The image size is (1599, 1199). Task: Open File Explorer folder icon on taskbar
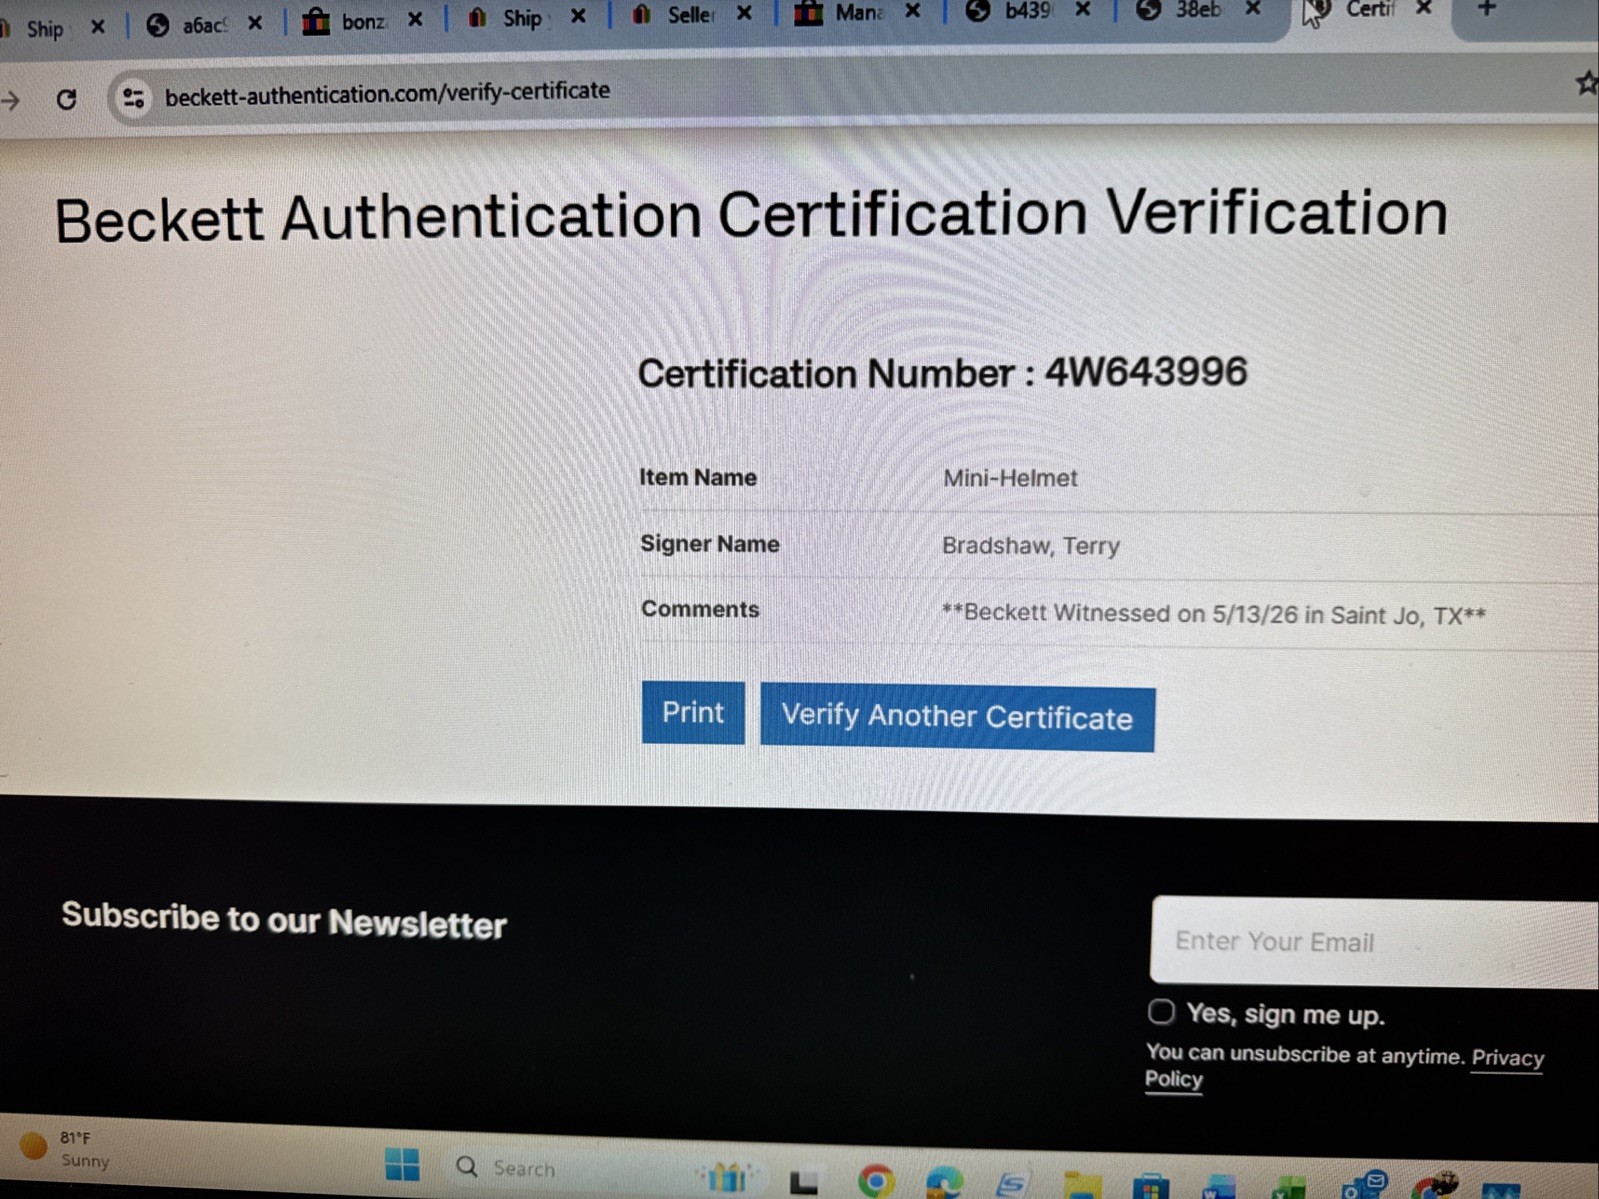click(x=1081, y=1186)
